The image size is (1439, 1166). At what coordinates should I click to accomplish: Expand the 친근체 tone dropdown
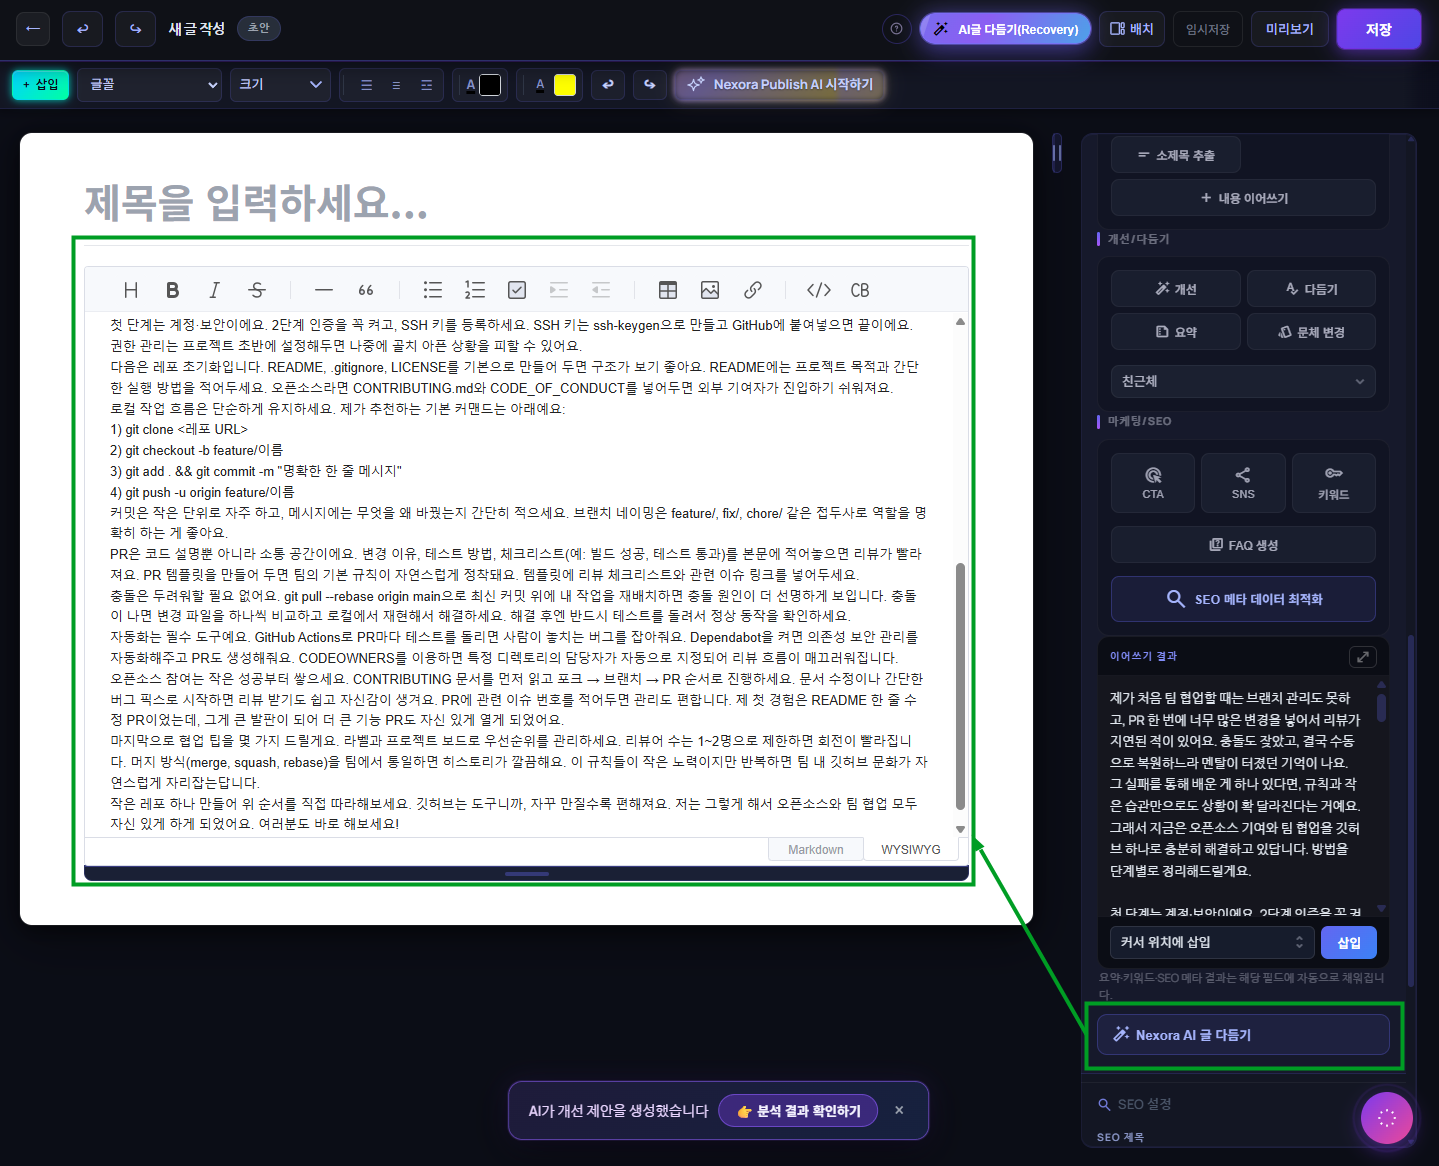tap(1243, 381)
